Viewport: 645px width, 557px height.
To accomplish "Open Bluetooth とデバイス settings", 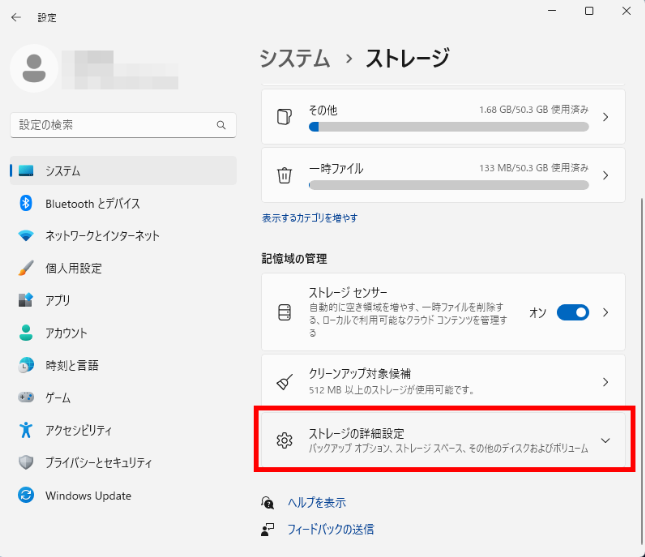I will click(123, 203).
